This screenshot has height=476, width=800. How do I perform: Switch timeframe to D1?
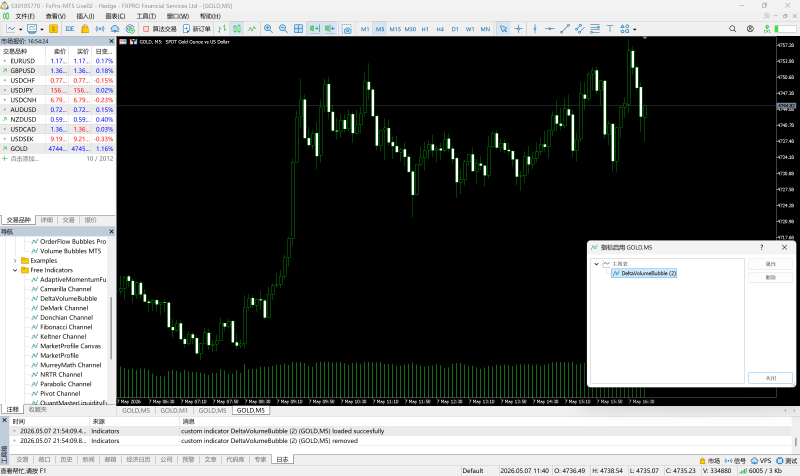[x=455, y=29]
